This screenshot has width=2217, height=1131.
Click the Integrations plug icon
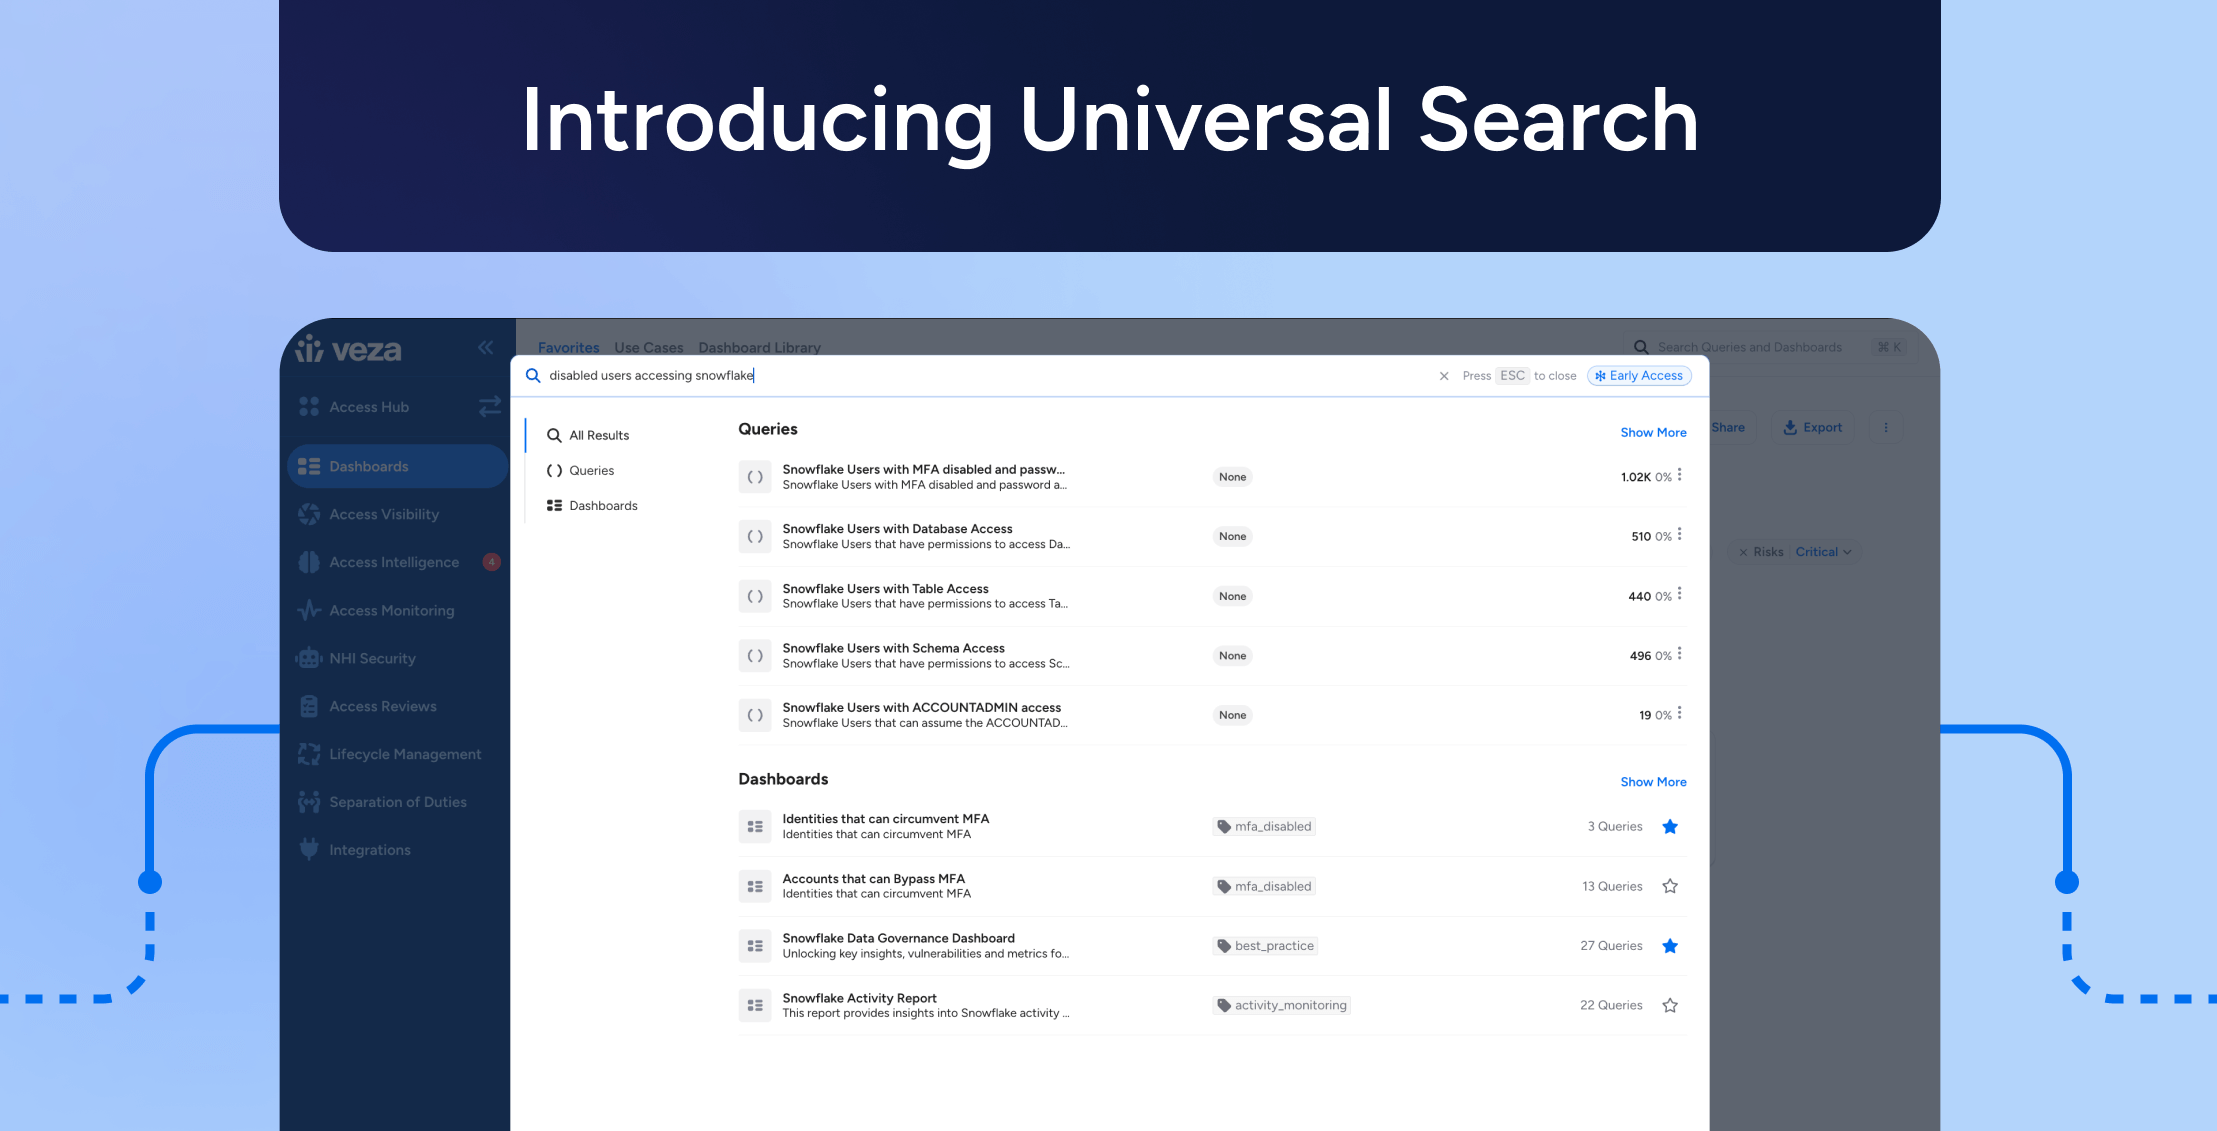[x=309, y=849]
